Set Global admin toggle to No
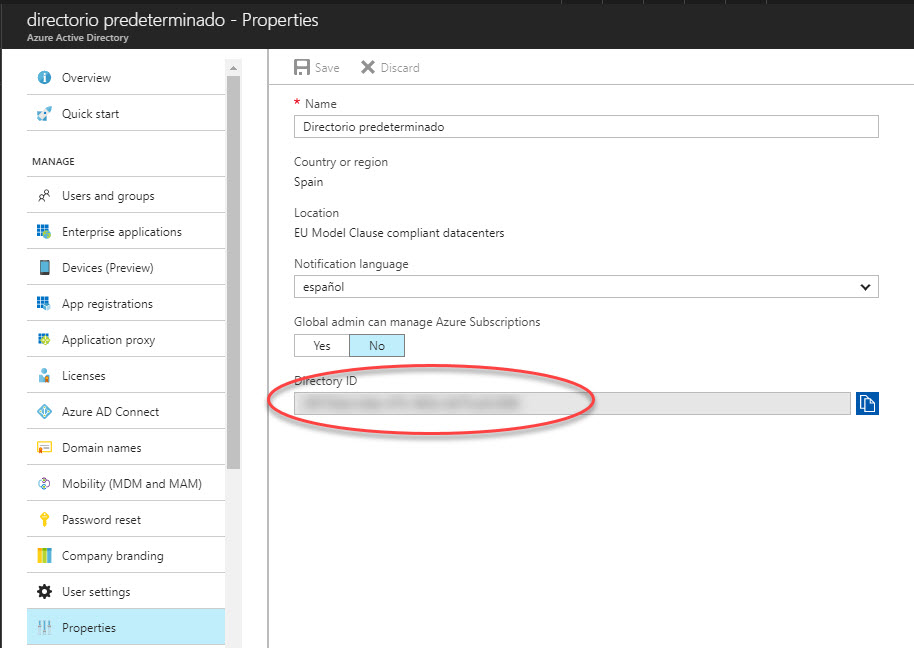The image size is (914, 648). (377, 346)
